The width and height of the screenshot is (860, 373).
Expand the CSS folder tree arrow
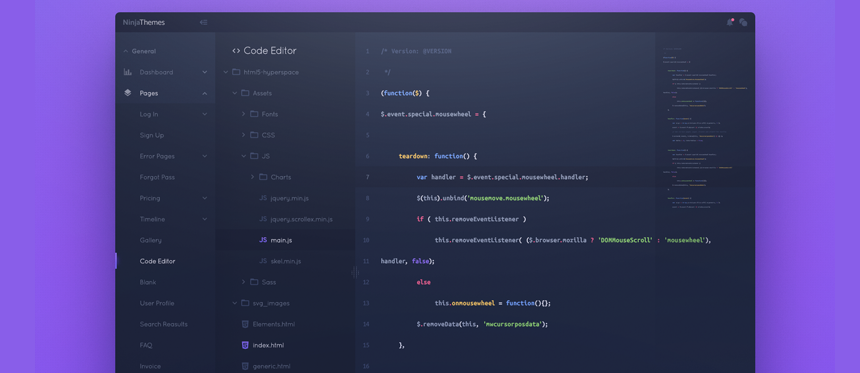point(244,135)
